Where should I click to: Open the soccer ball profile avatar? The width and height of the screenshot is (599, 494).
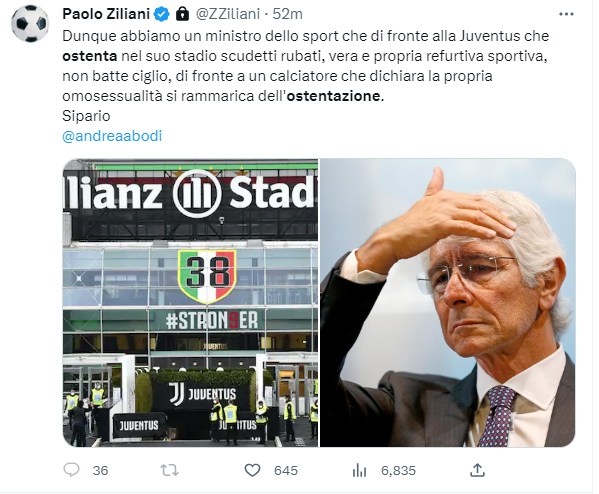point(30,24)
